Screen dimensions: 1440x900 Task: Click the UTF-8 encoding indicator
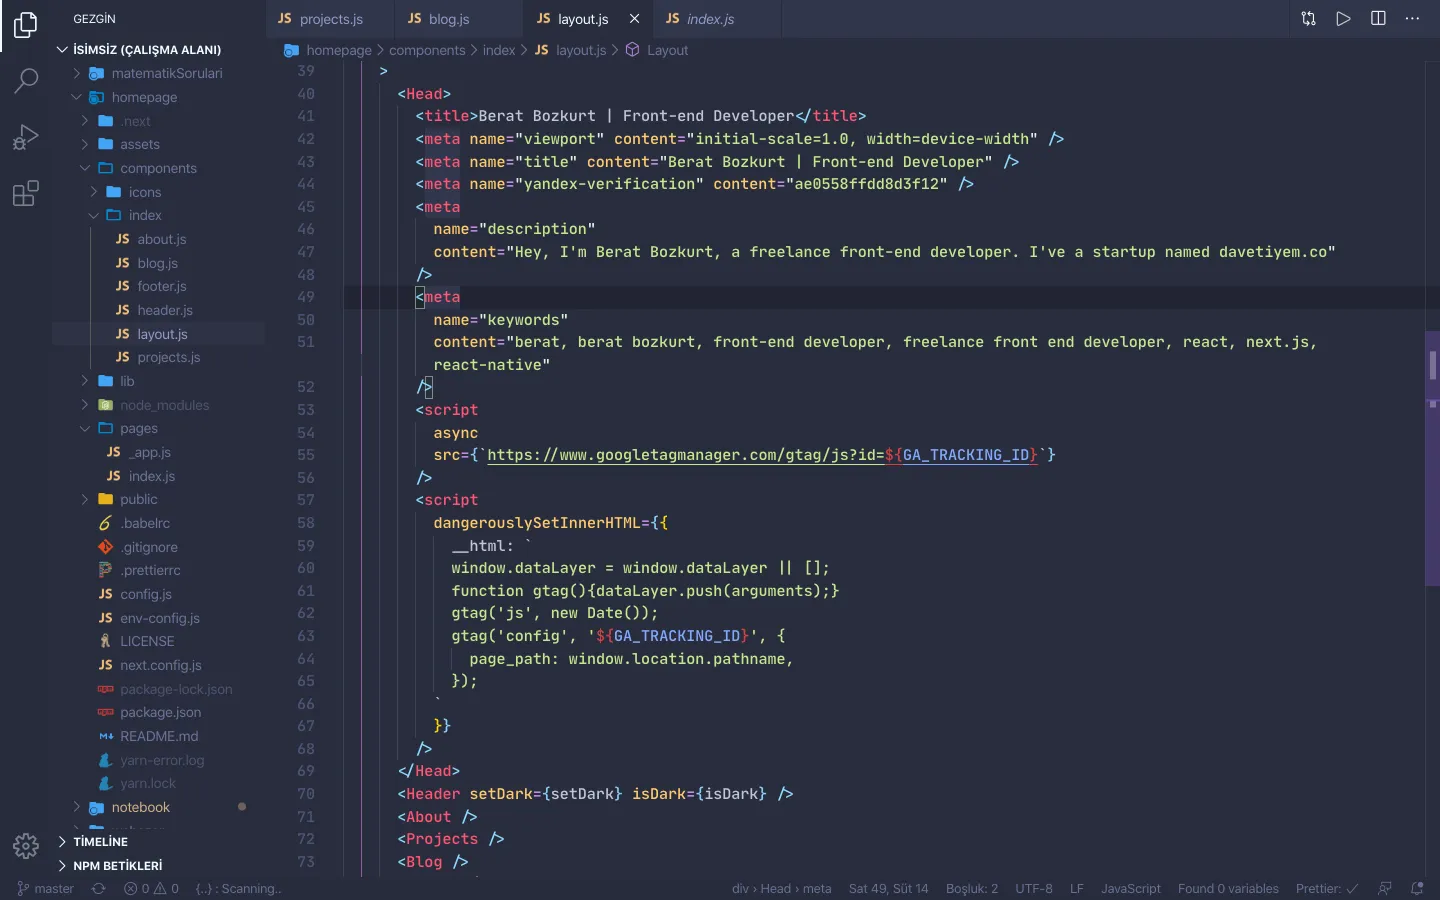(x=1034, y=888)
